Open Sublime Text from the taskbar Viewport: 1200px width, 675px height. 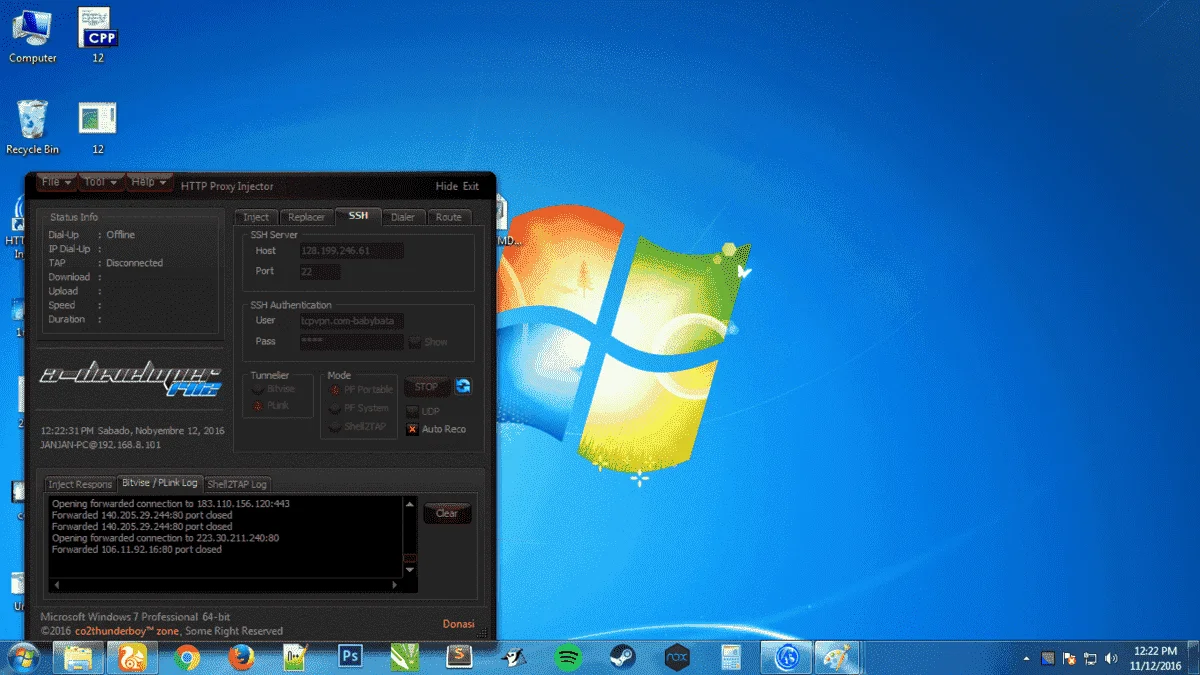click(459, 657)
